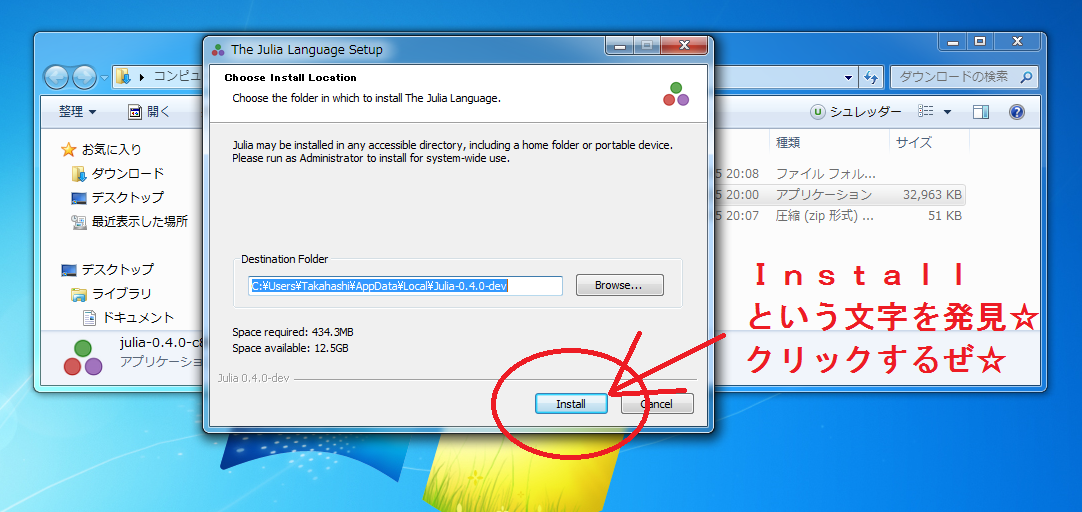Go back in Explorer navigation
1082x512 pixels.
pos(57,77)
